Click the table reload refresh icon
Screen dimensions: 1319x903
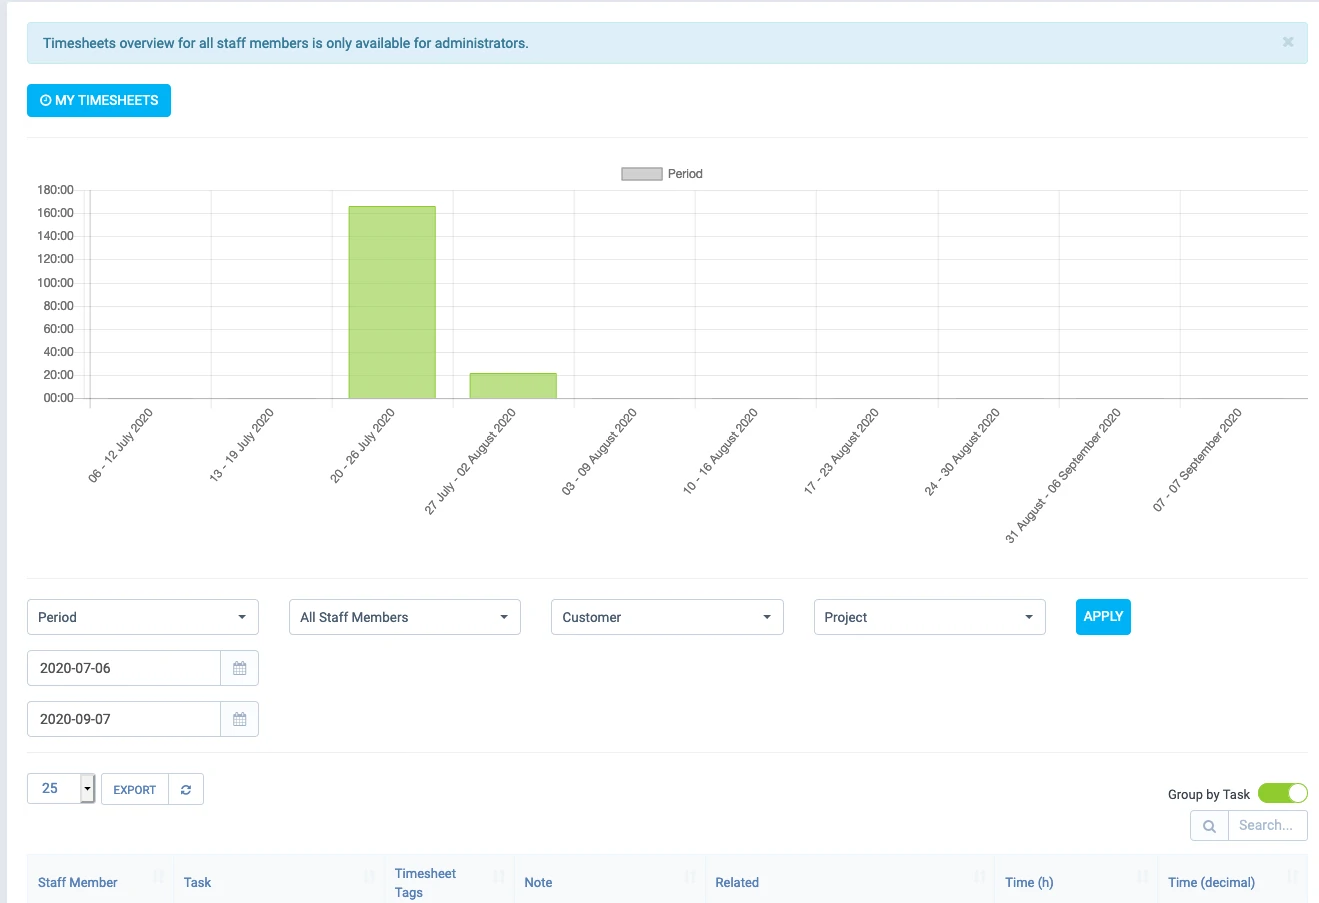pyautogui.click(x=186, y=789)
